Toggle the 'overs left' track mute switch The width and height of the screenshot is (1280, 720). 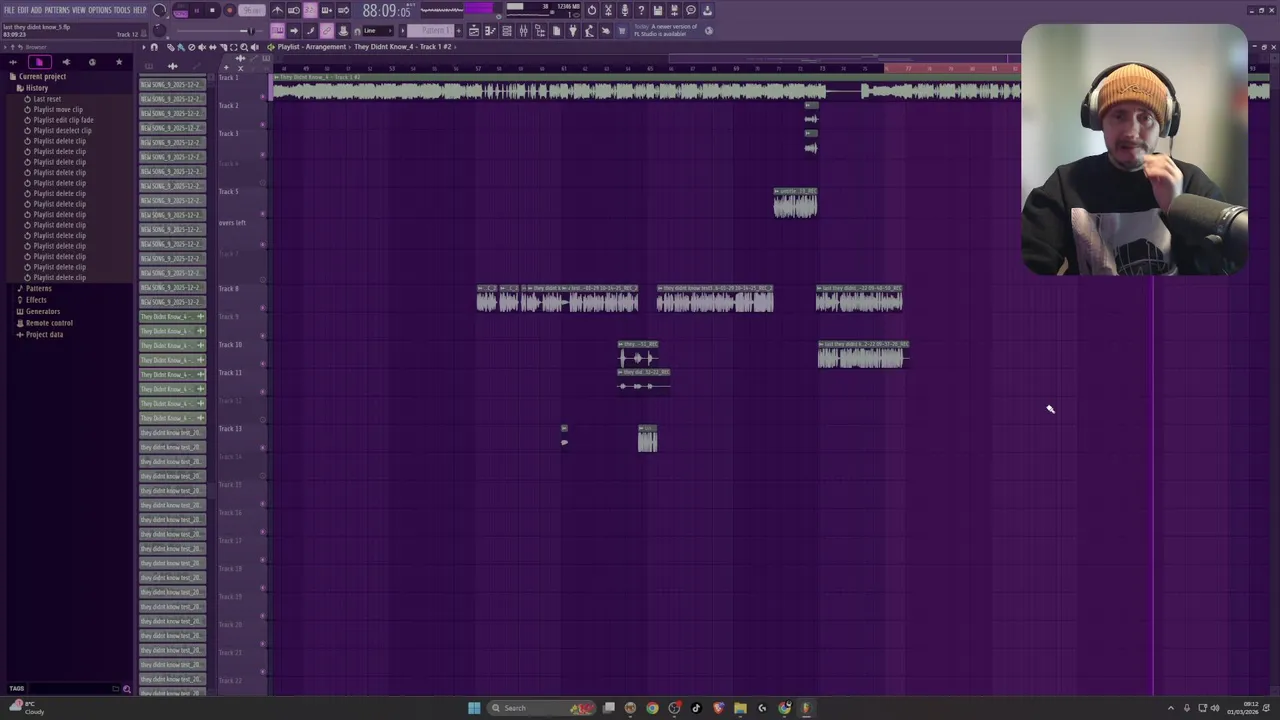point(263,244)
